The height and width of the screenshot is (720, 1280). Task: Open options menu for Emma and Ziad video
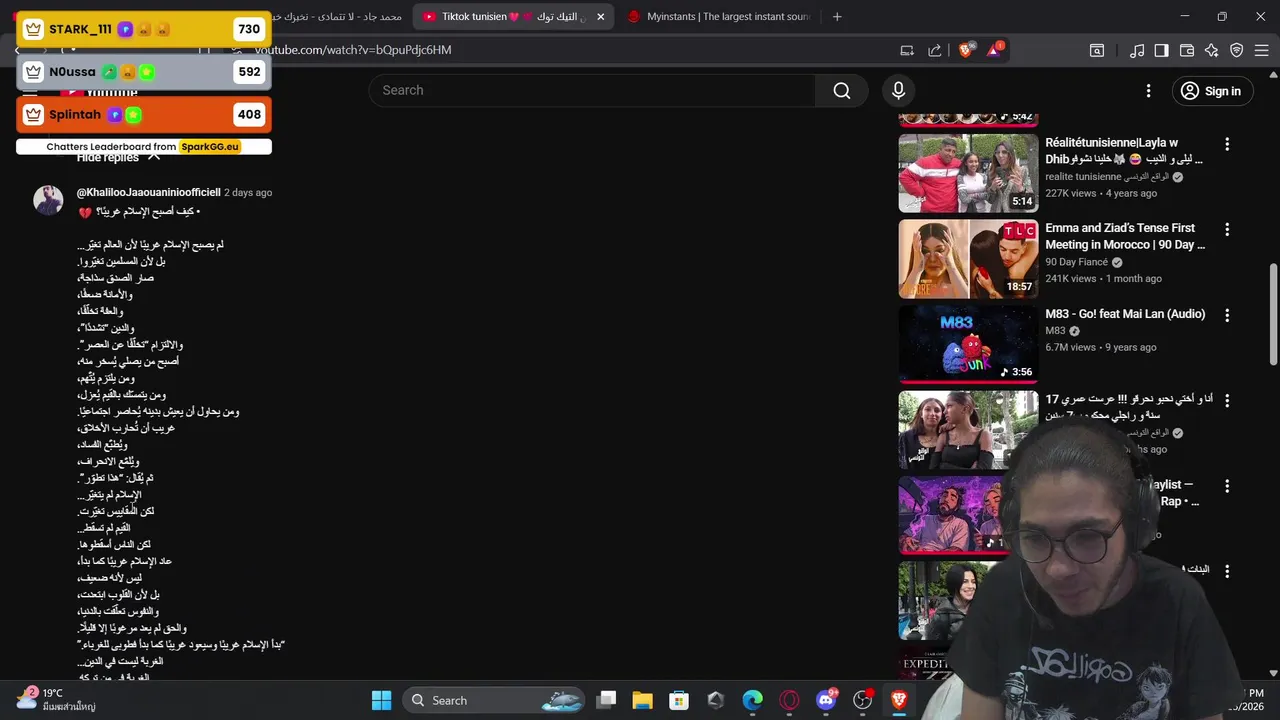(x=1227, y=229)
